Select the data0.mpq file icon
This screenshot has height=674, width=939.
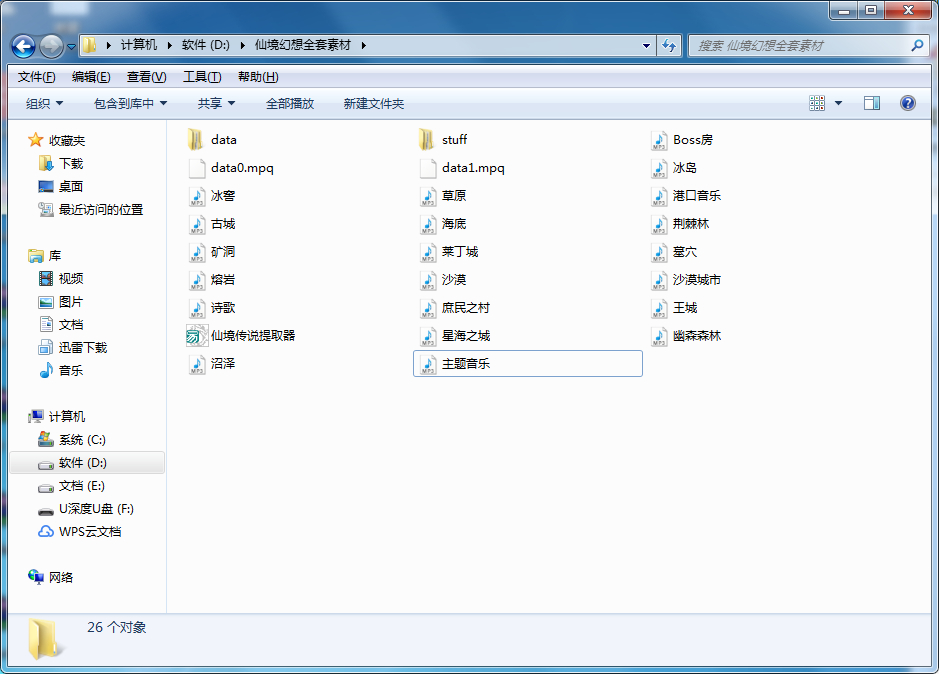click(x=197, y=168)
